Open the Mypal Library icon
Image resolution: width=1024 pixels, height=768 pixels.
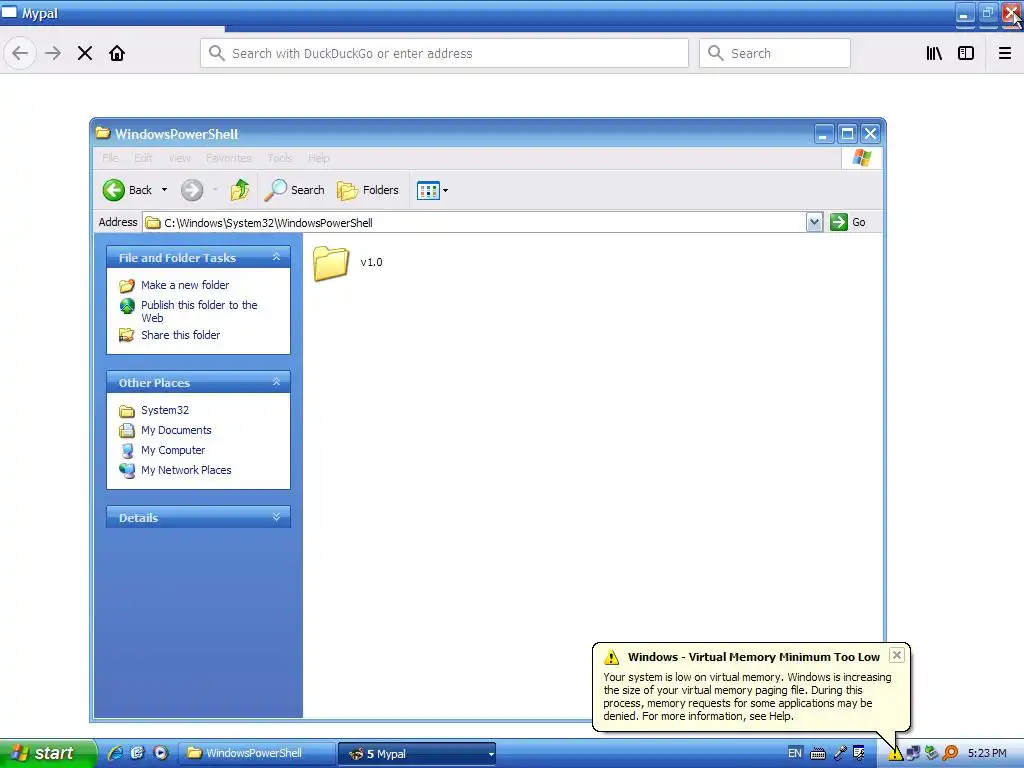tap(934, 53)
